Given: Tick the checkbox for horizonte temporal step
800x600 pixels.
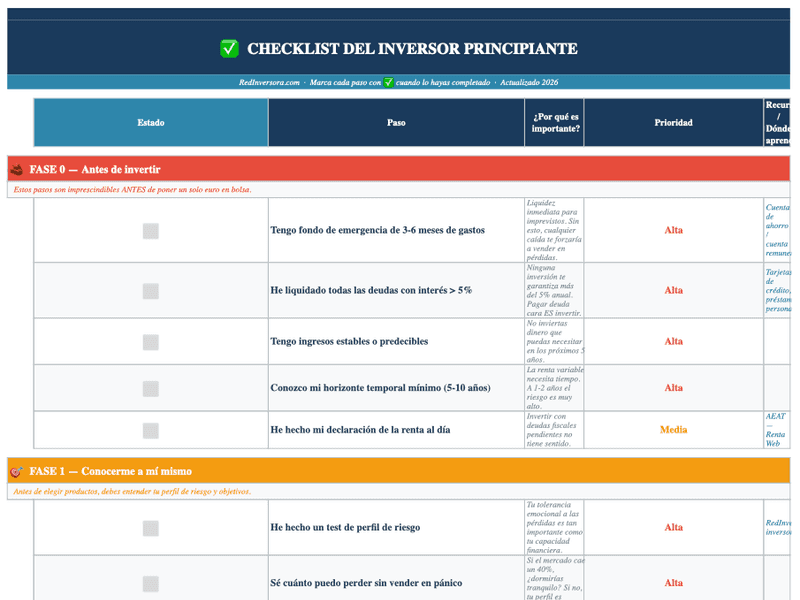Looking at the screenshot, I should pyautogui.click(x=151, y=388).
